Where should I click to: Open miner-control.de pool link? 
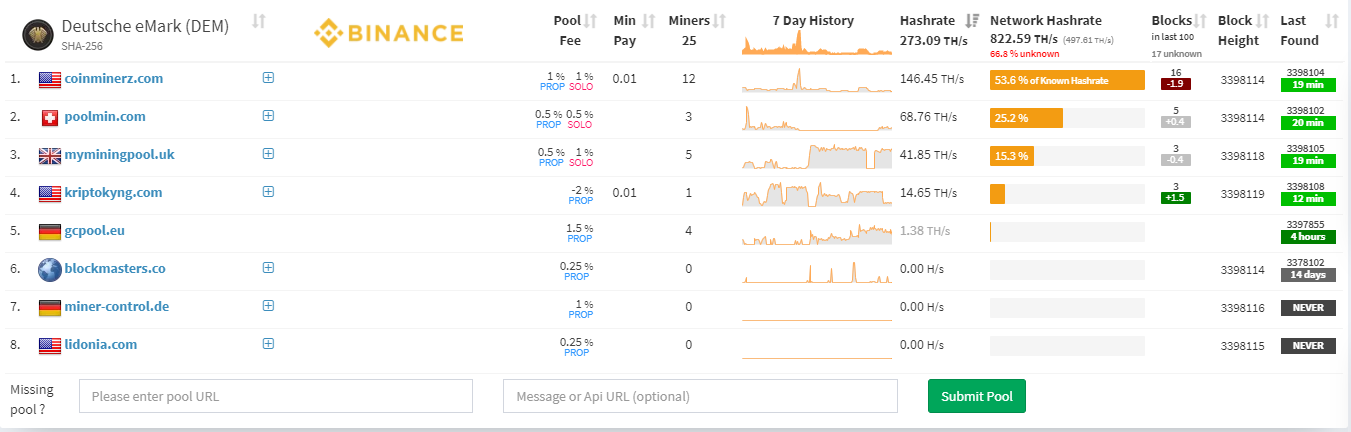tap(117, 306)
